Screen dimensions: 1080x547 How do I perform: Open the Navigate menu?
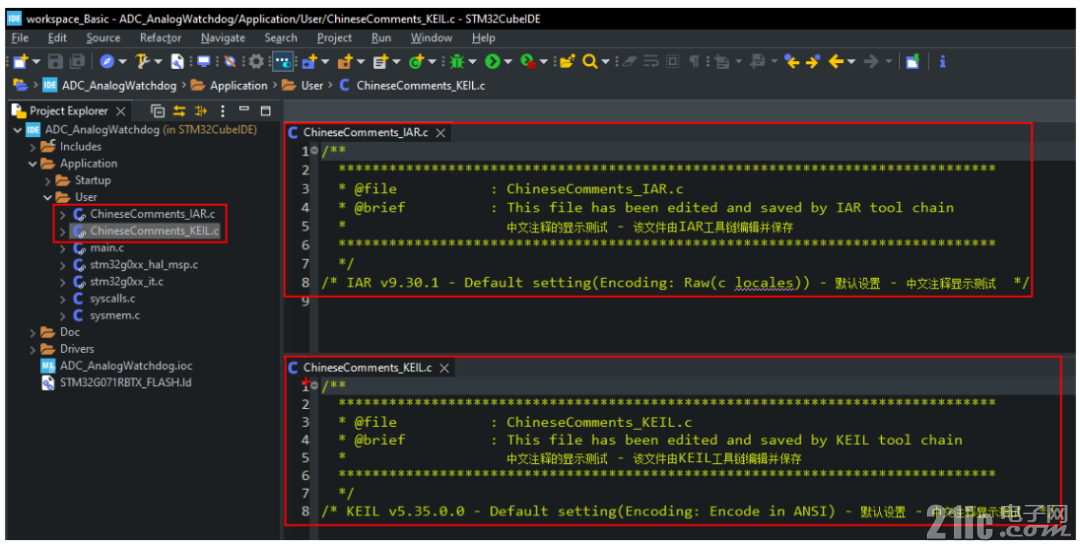222,38
